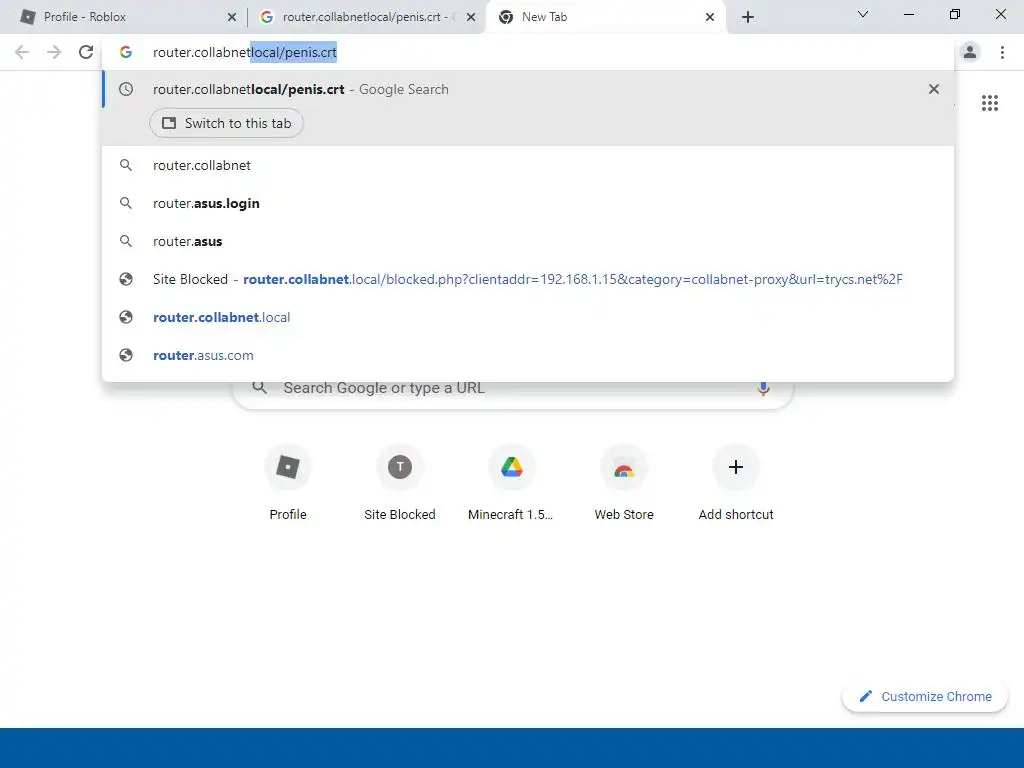The height and width of the screenshot is (768, 1024).
Task: Open the Profile Roblox shortcut
Action: pos(288,483)
